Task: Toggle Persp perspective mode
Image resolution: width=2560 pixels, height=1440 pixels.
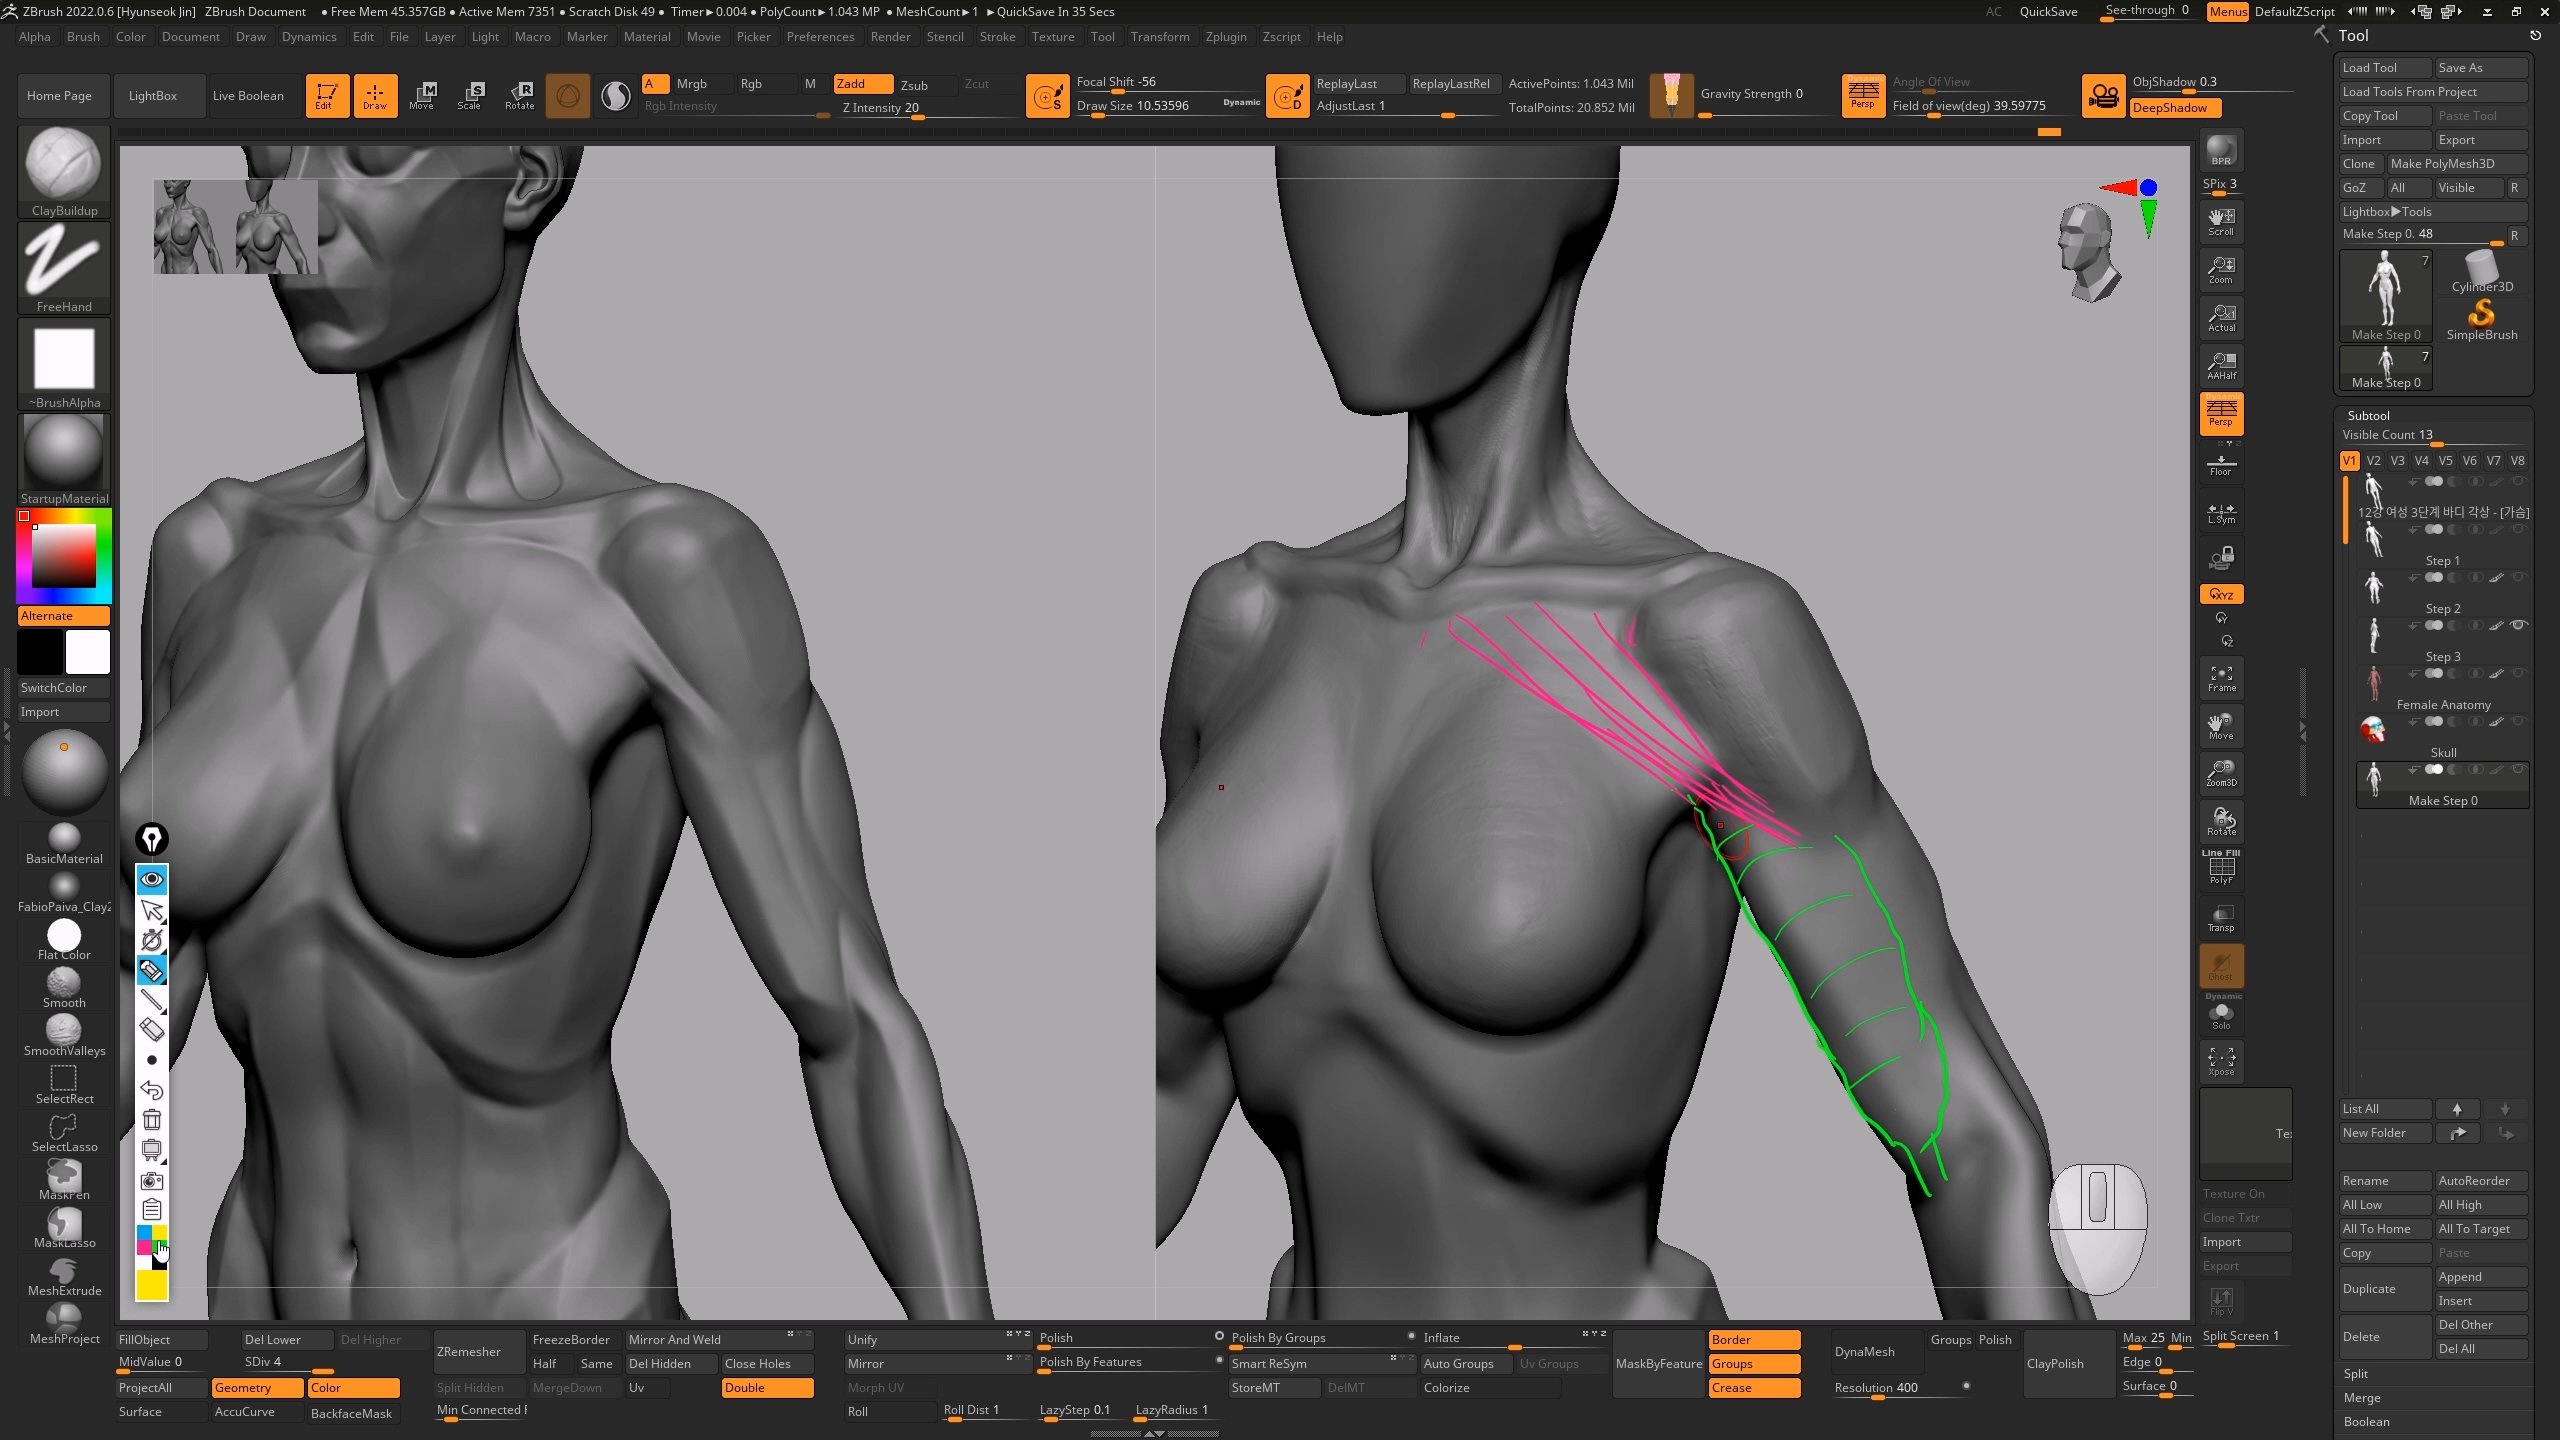Action: click(2221, 412)
